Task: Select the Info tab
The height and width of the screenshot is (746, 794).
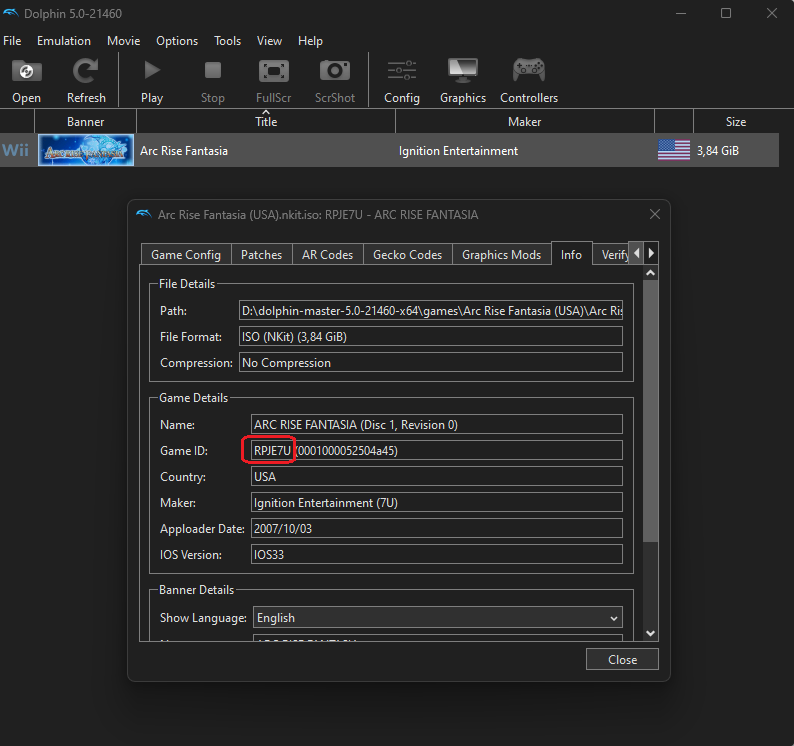Action: (571, 254)
